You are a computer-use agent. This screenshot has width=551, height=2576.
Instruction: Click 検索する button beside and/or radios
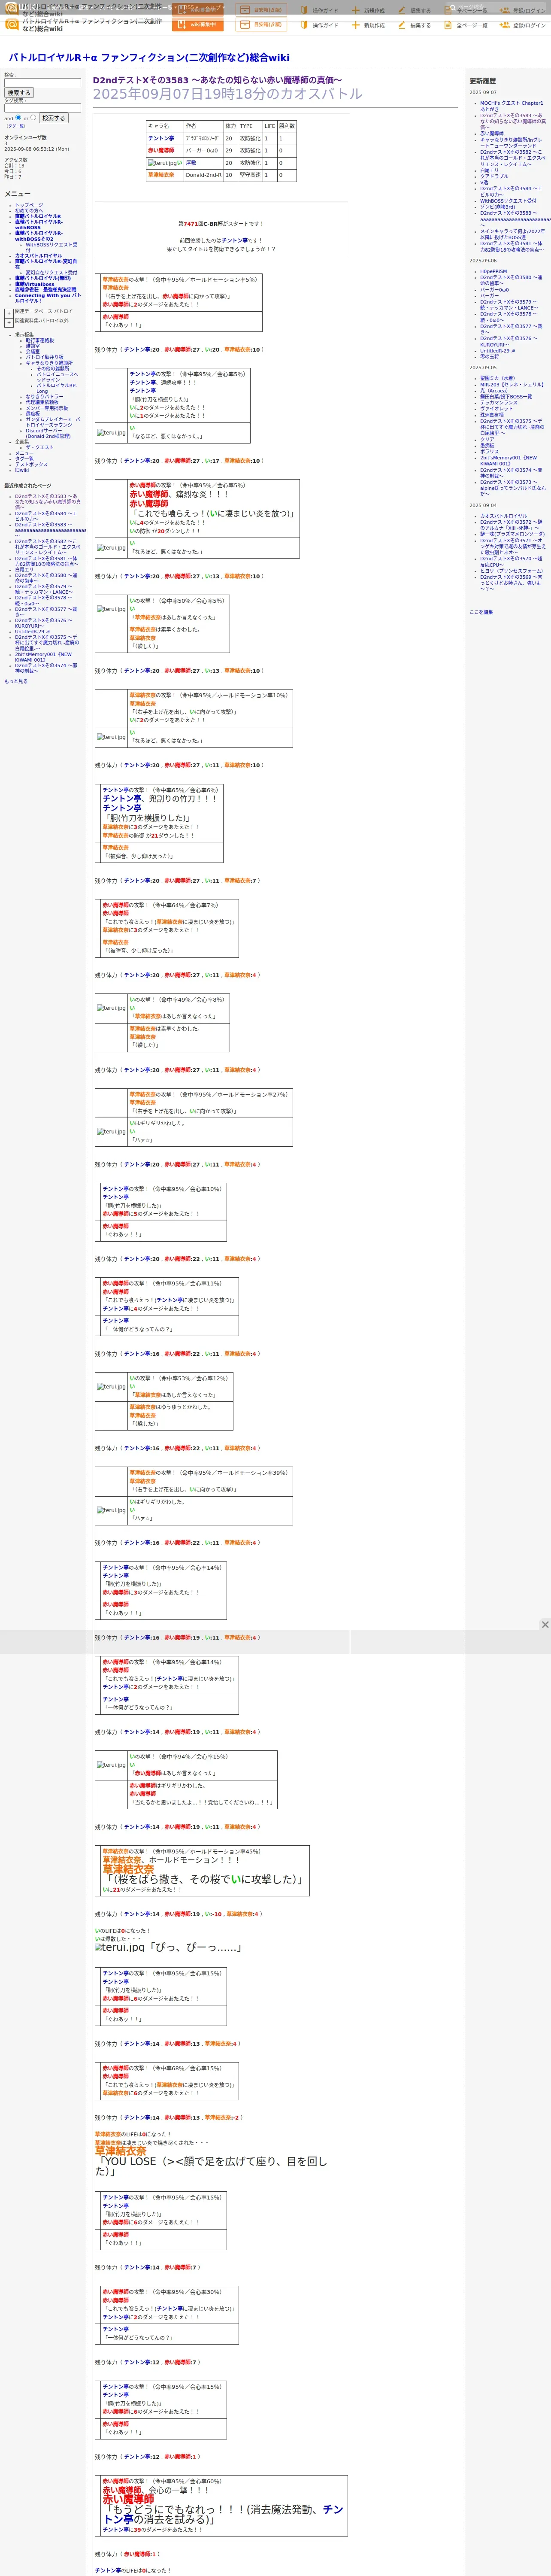click(53, 118)
